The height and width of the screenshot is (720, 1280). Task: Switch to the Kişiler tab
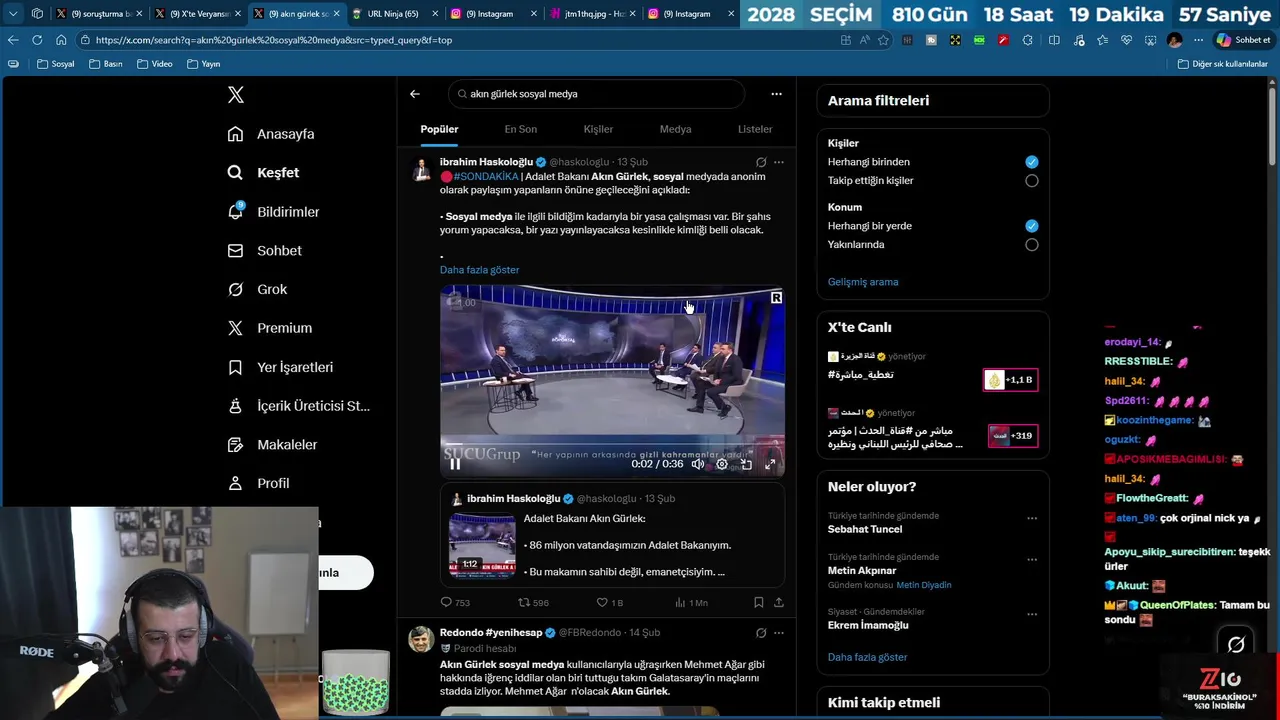coord(598,129)
